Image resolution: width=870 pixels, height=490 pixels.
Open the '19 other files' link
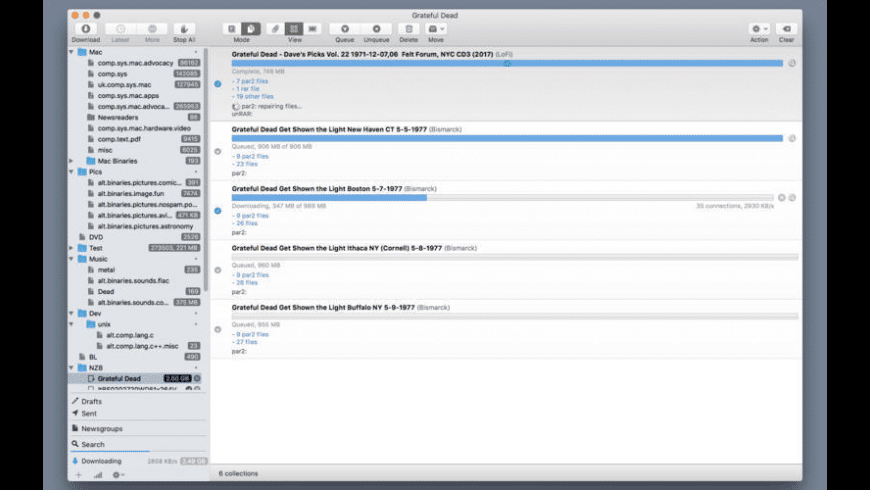[253, 97]
